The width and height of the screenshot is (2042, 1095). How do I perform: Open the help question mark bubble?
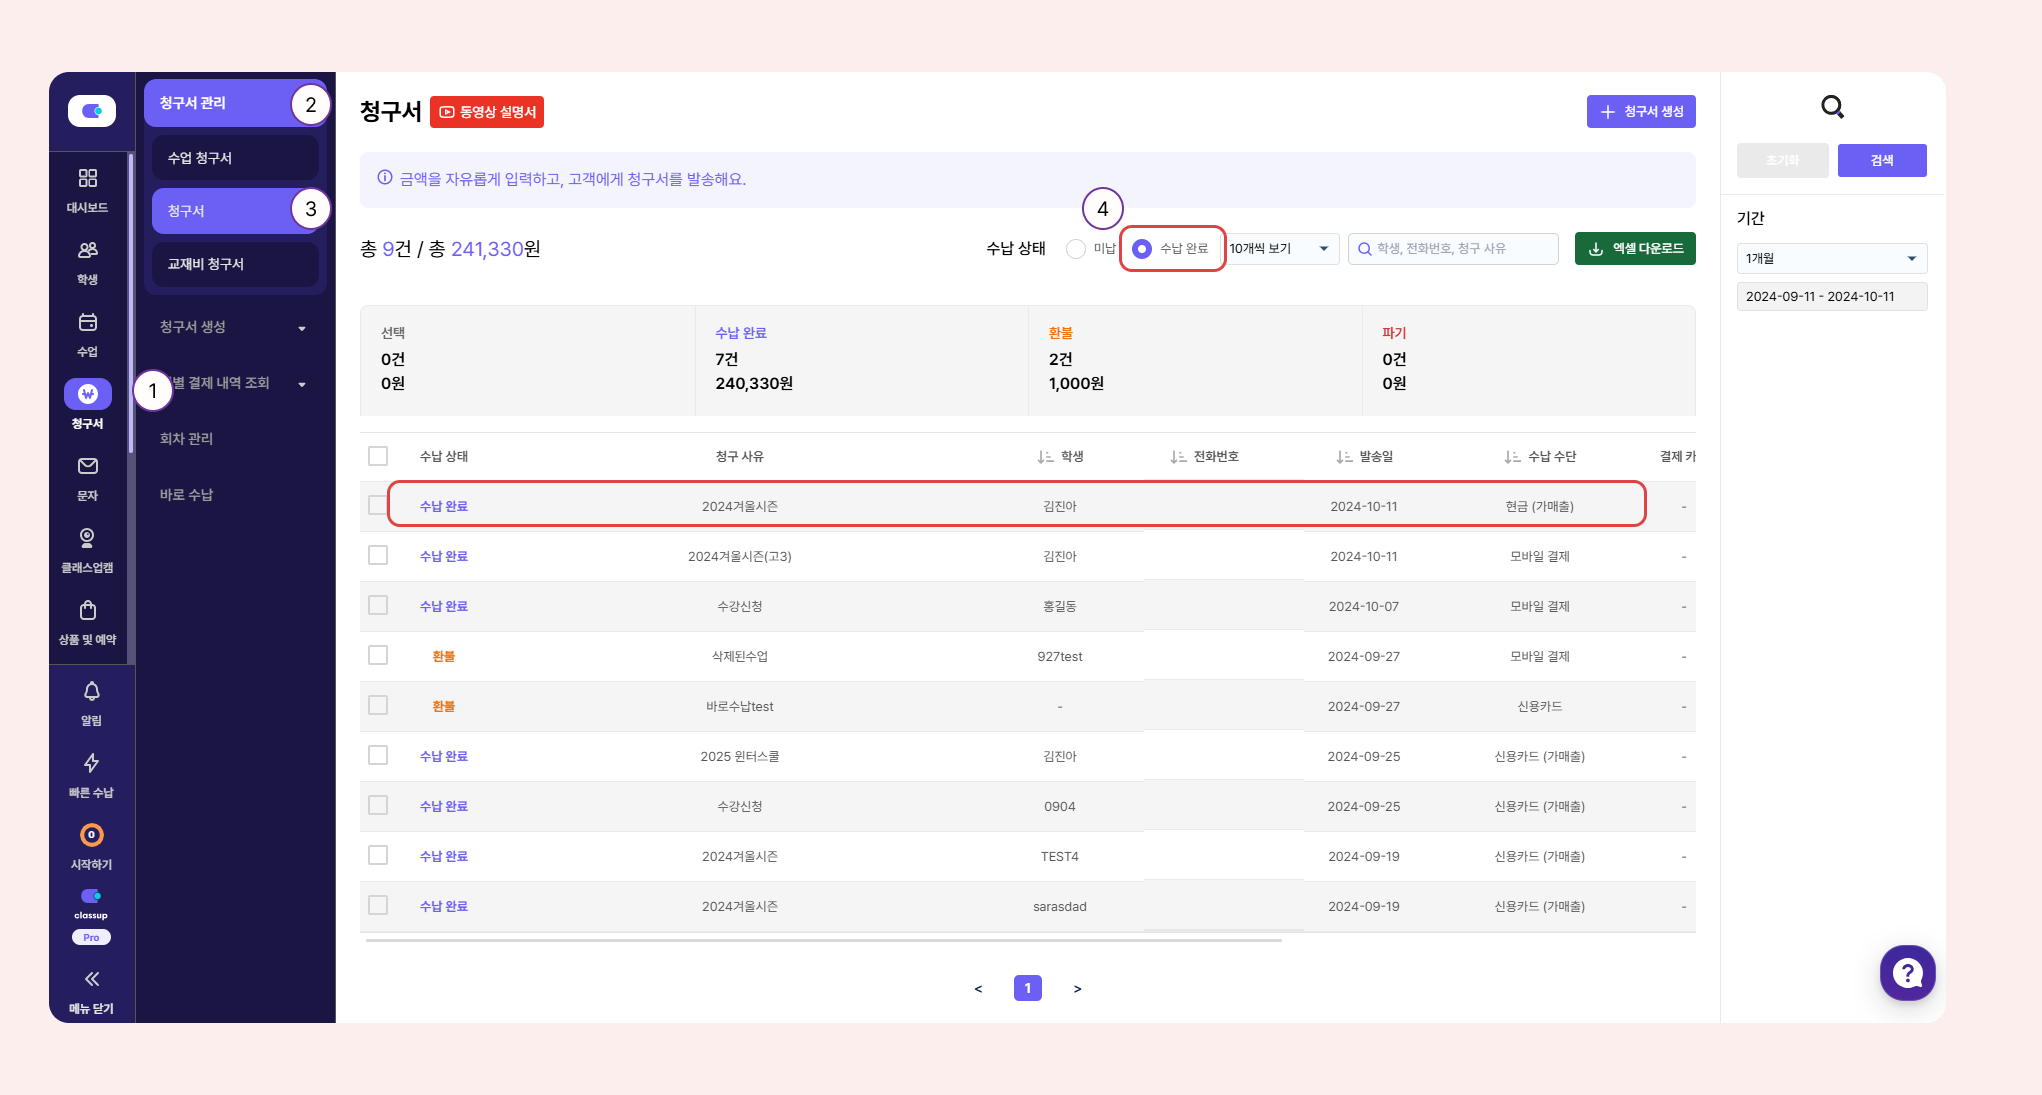click(1907, 973)
